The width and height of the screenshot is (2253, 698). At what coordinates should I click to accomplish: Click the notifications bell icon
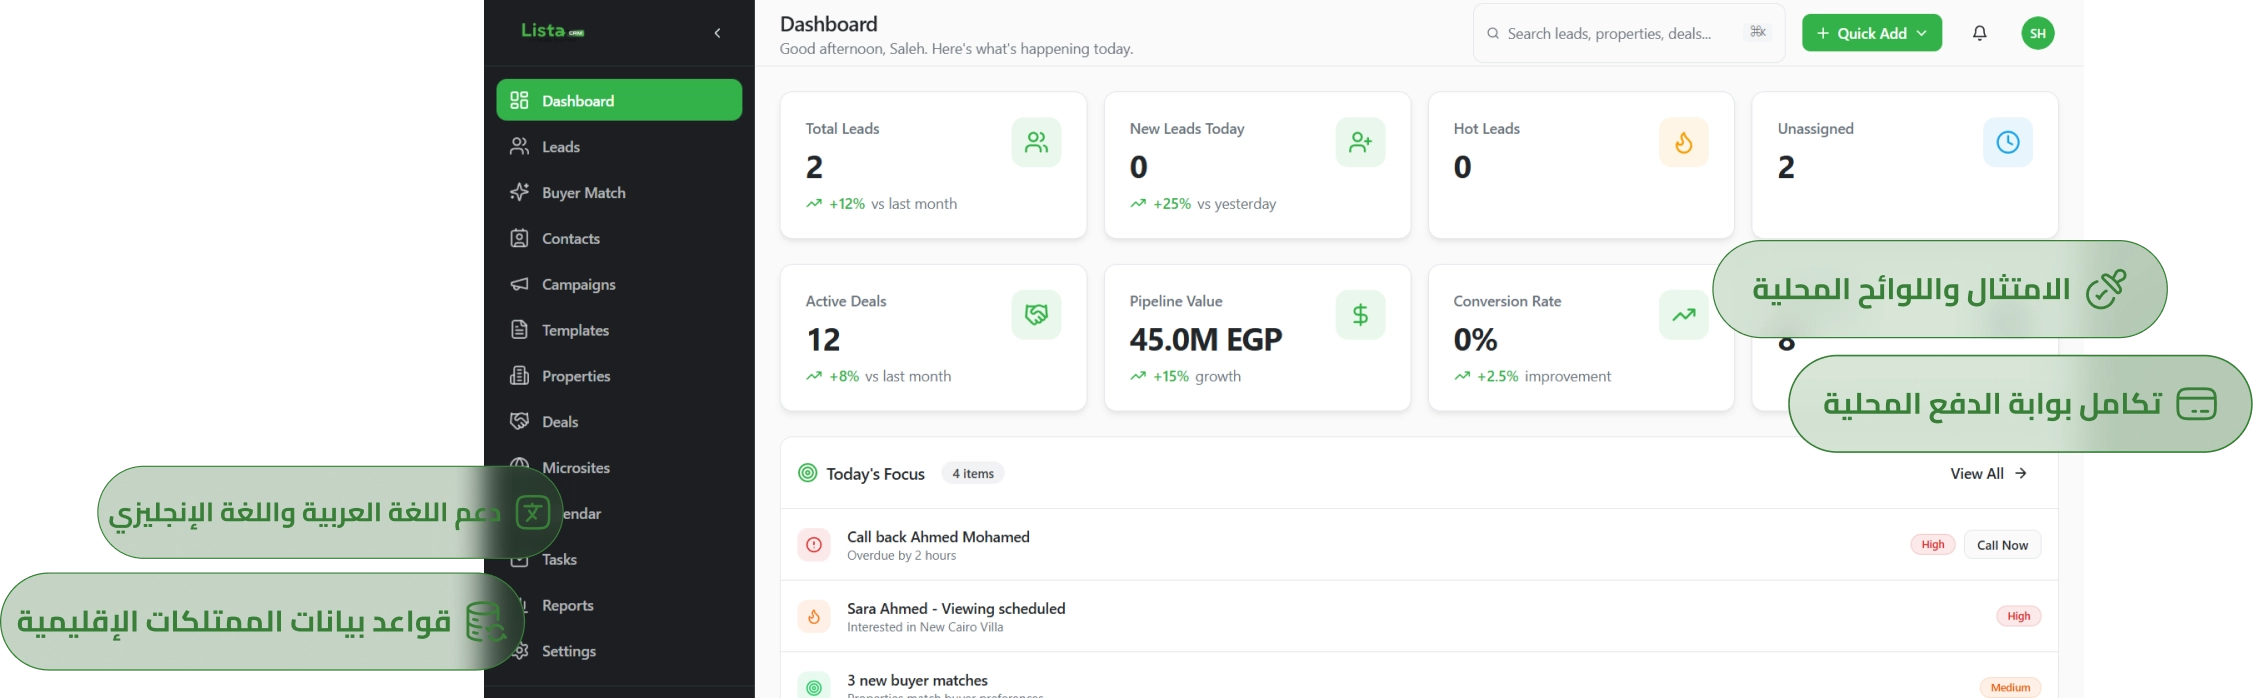(x=1979, y=33)
